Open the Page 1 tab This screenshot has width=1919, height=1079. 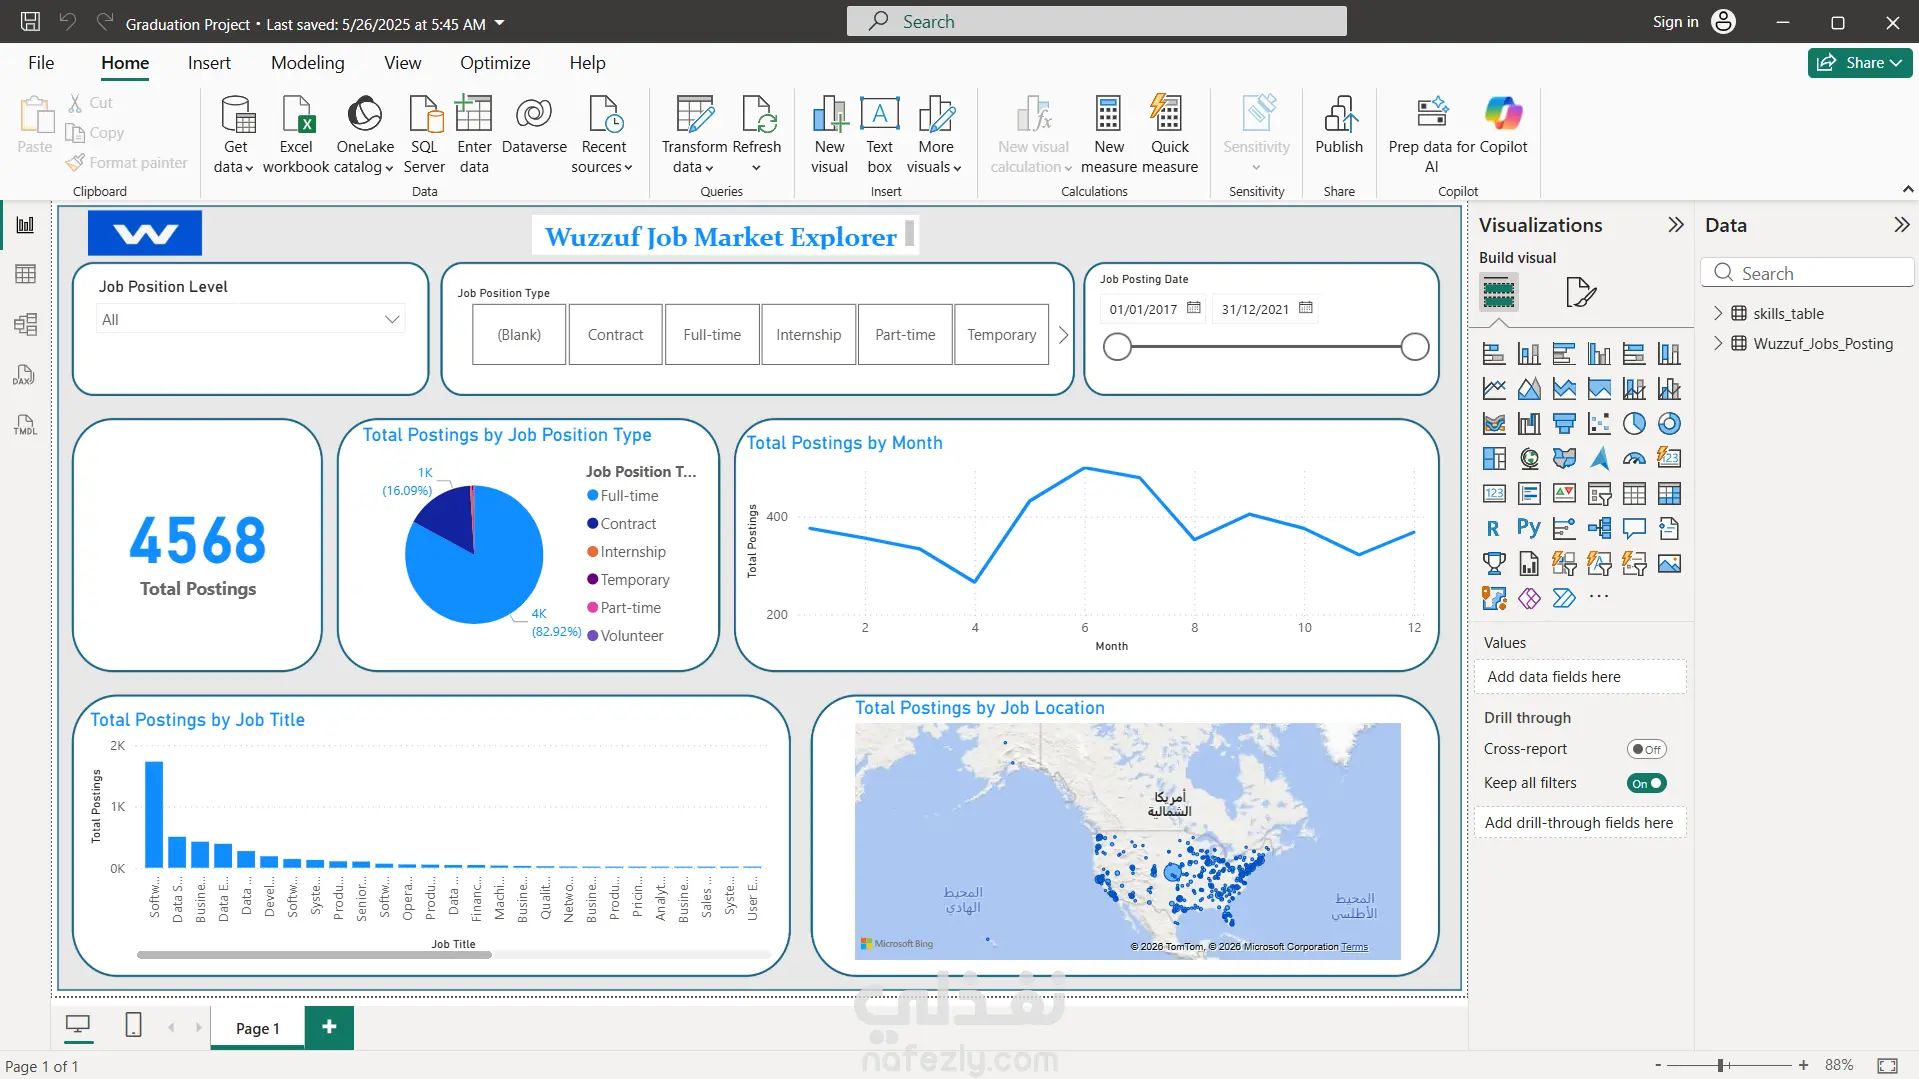tap(258, 1028)
